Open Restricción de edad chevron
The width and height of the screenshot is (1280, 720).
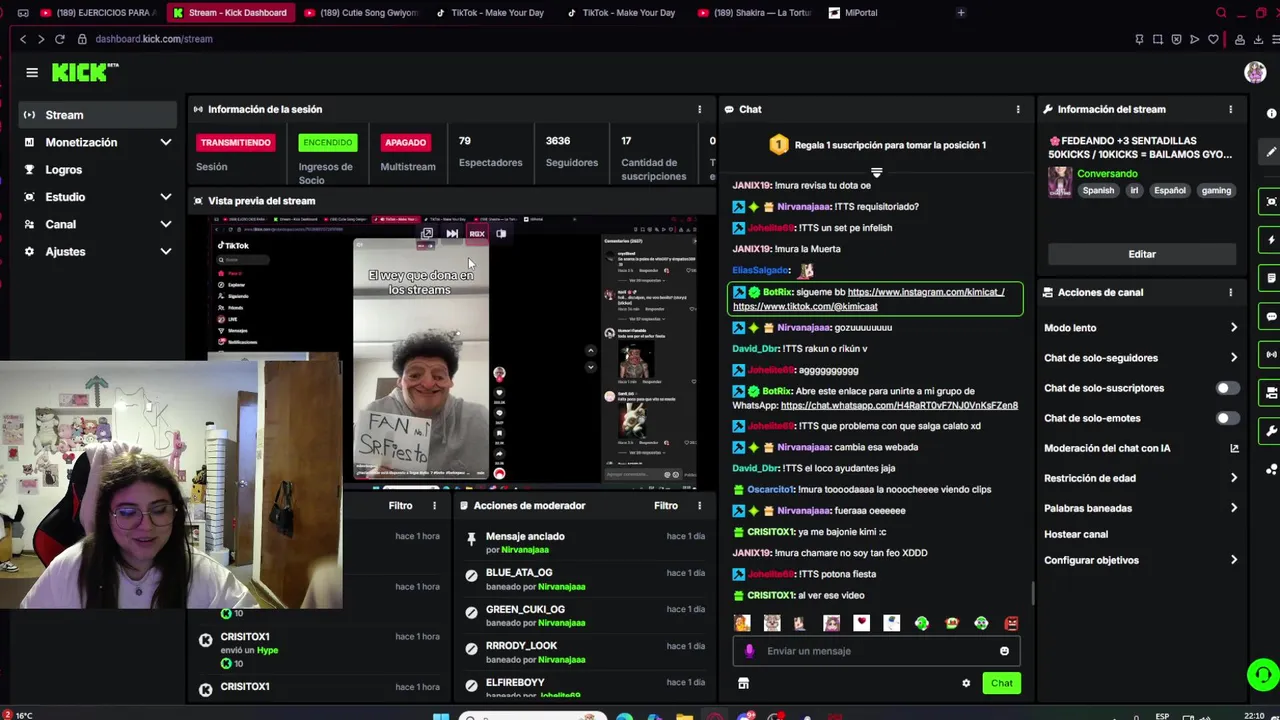click(1233, 478)
